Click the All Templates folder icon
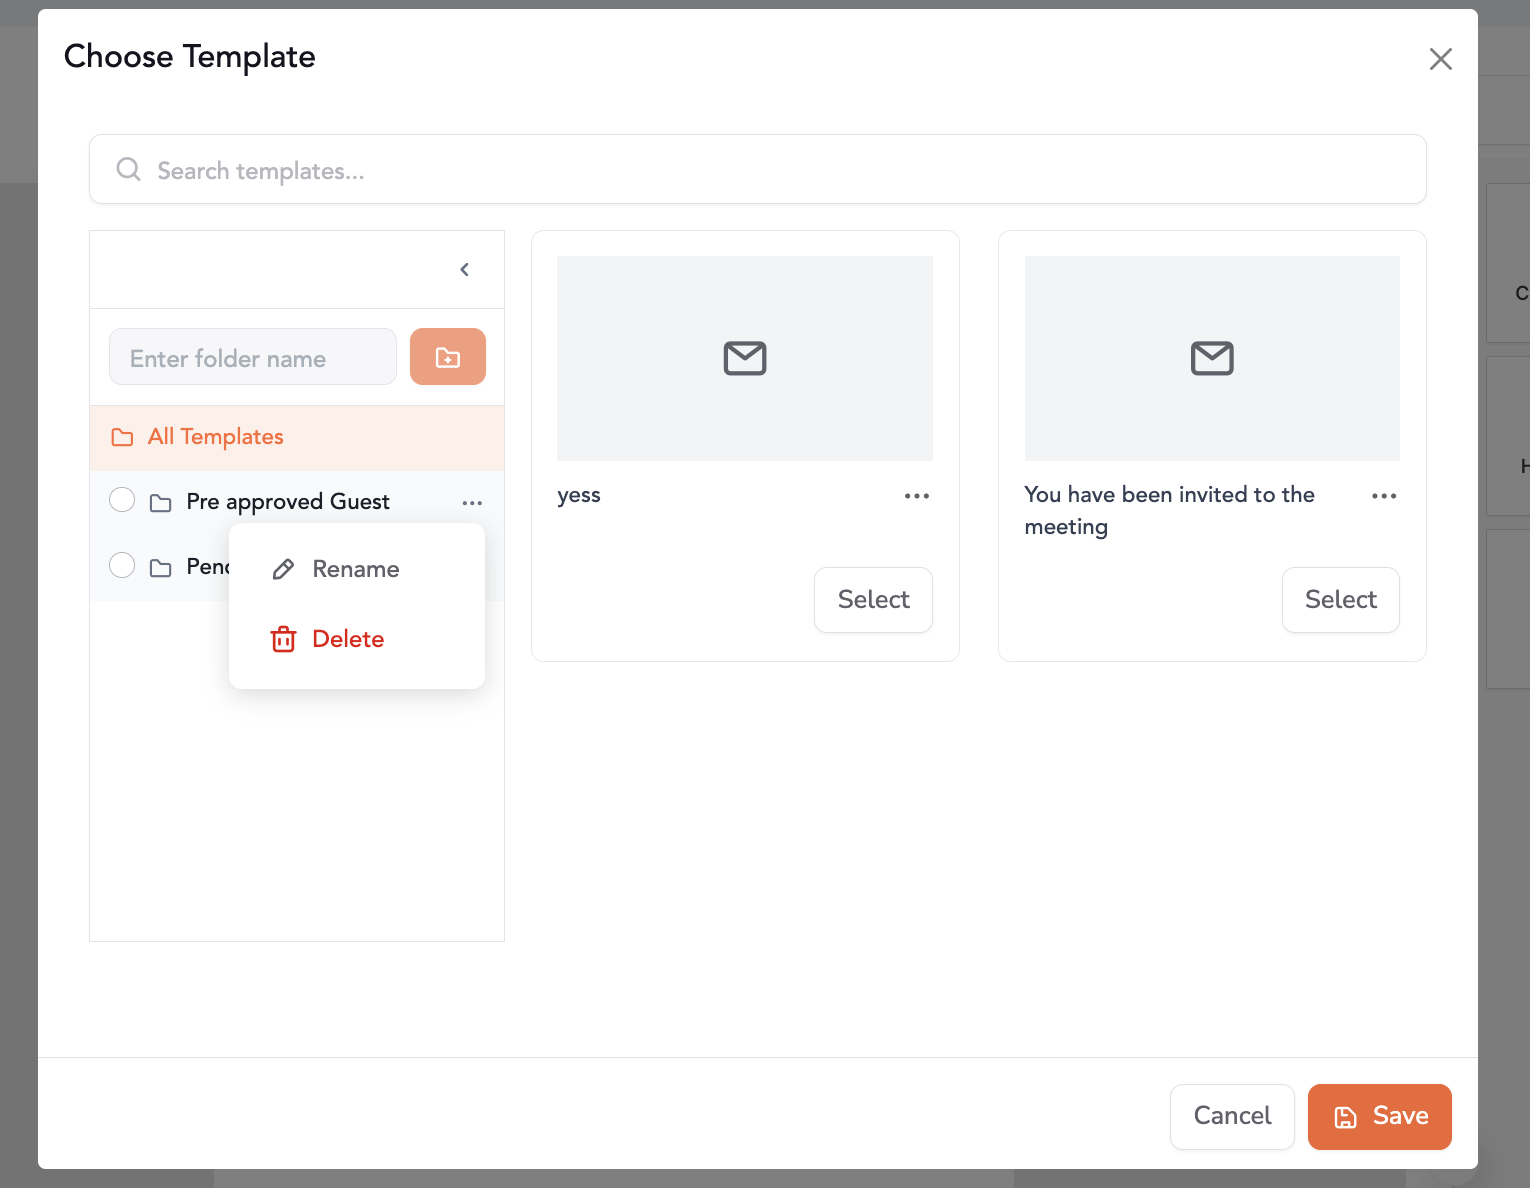 (122, 437)
